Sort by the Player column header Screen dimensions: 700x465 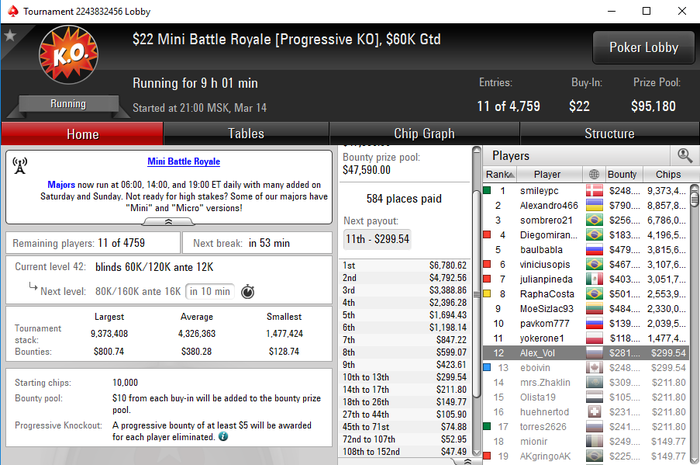[x=547, y=174]
